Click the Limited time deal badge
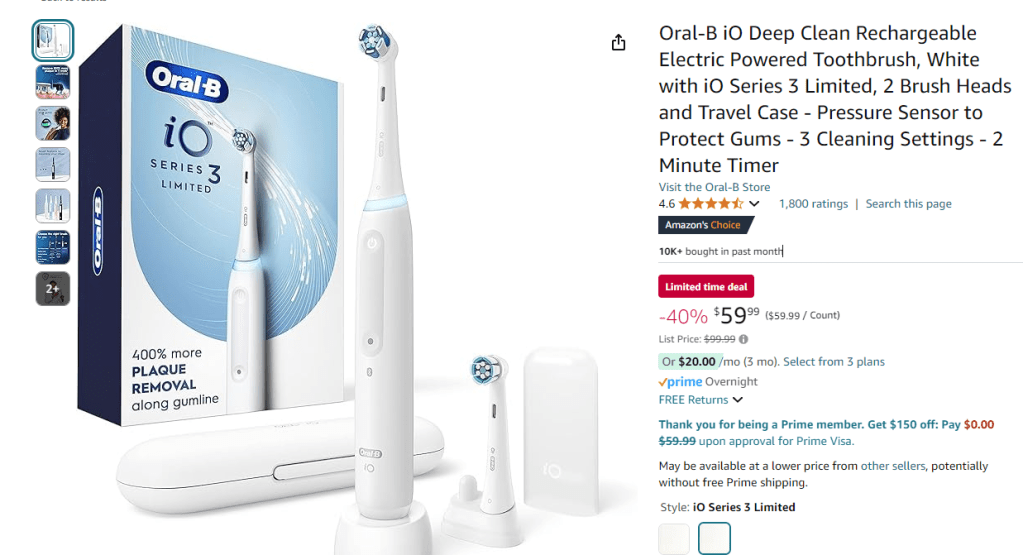1023x555 pixels. [706, 286]
